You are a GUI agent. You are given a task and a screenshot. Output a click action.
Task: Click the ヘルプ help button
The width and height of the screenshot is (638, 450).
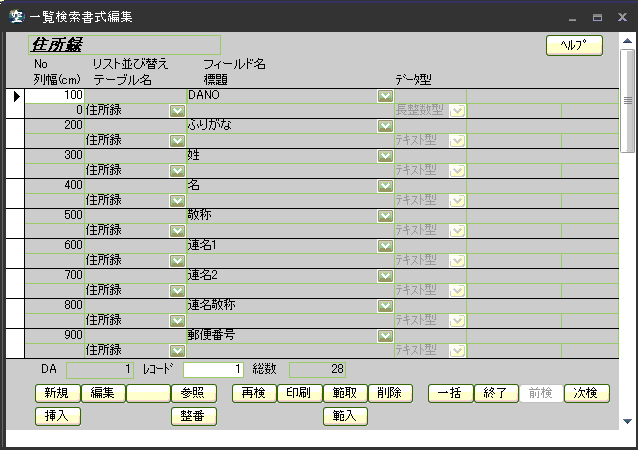point(574,45)
